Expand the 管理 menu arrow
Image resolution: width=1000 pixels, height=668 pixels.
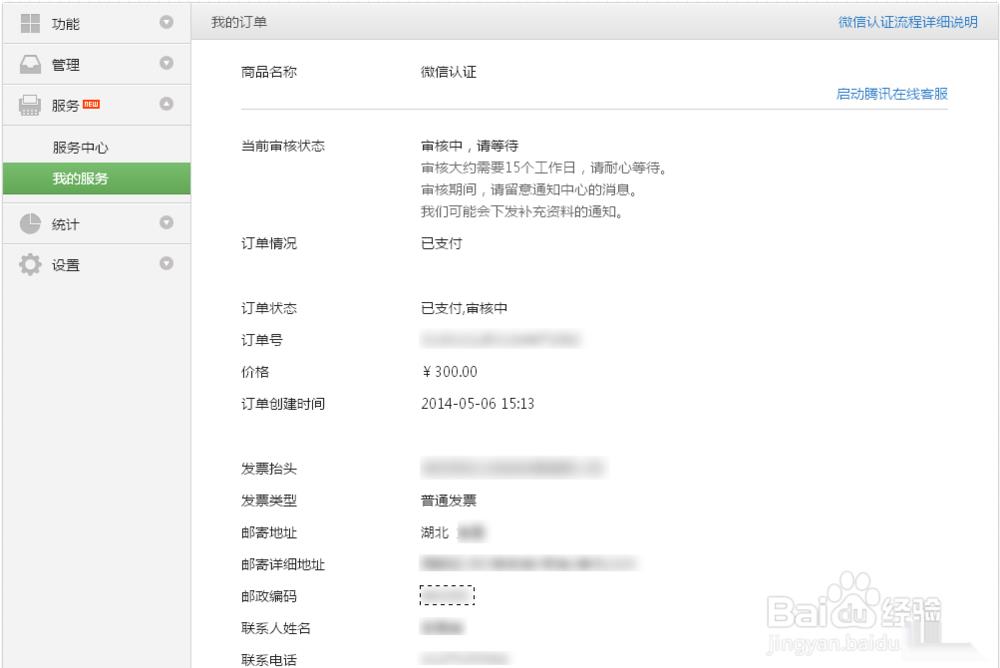(x=166, y=63)
